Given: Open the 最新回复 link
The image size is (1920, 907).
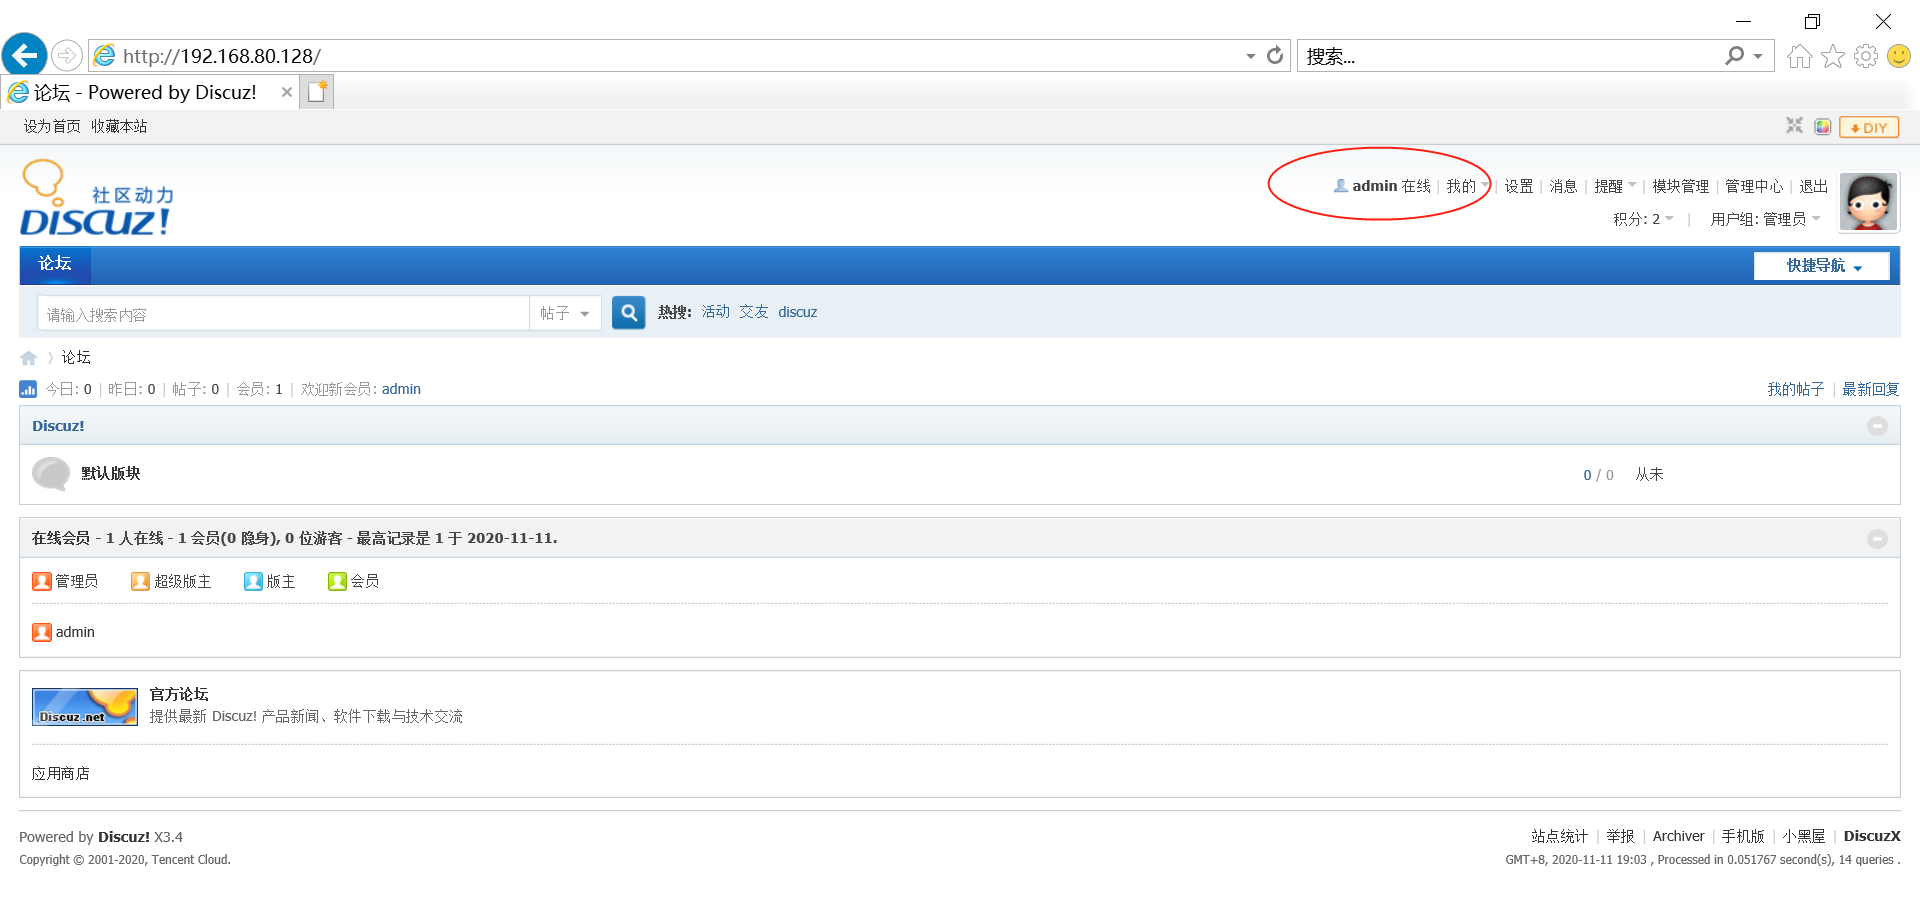Looking at the screenshot, I should [1871, 389].
